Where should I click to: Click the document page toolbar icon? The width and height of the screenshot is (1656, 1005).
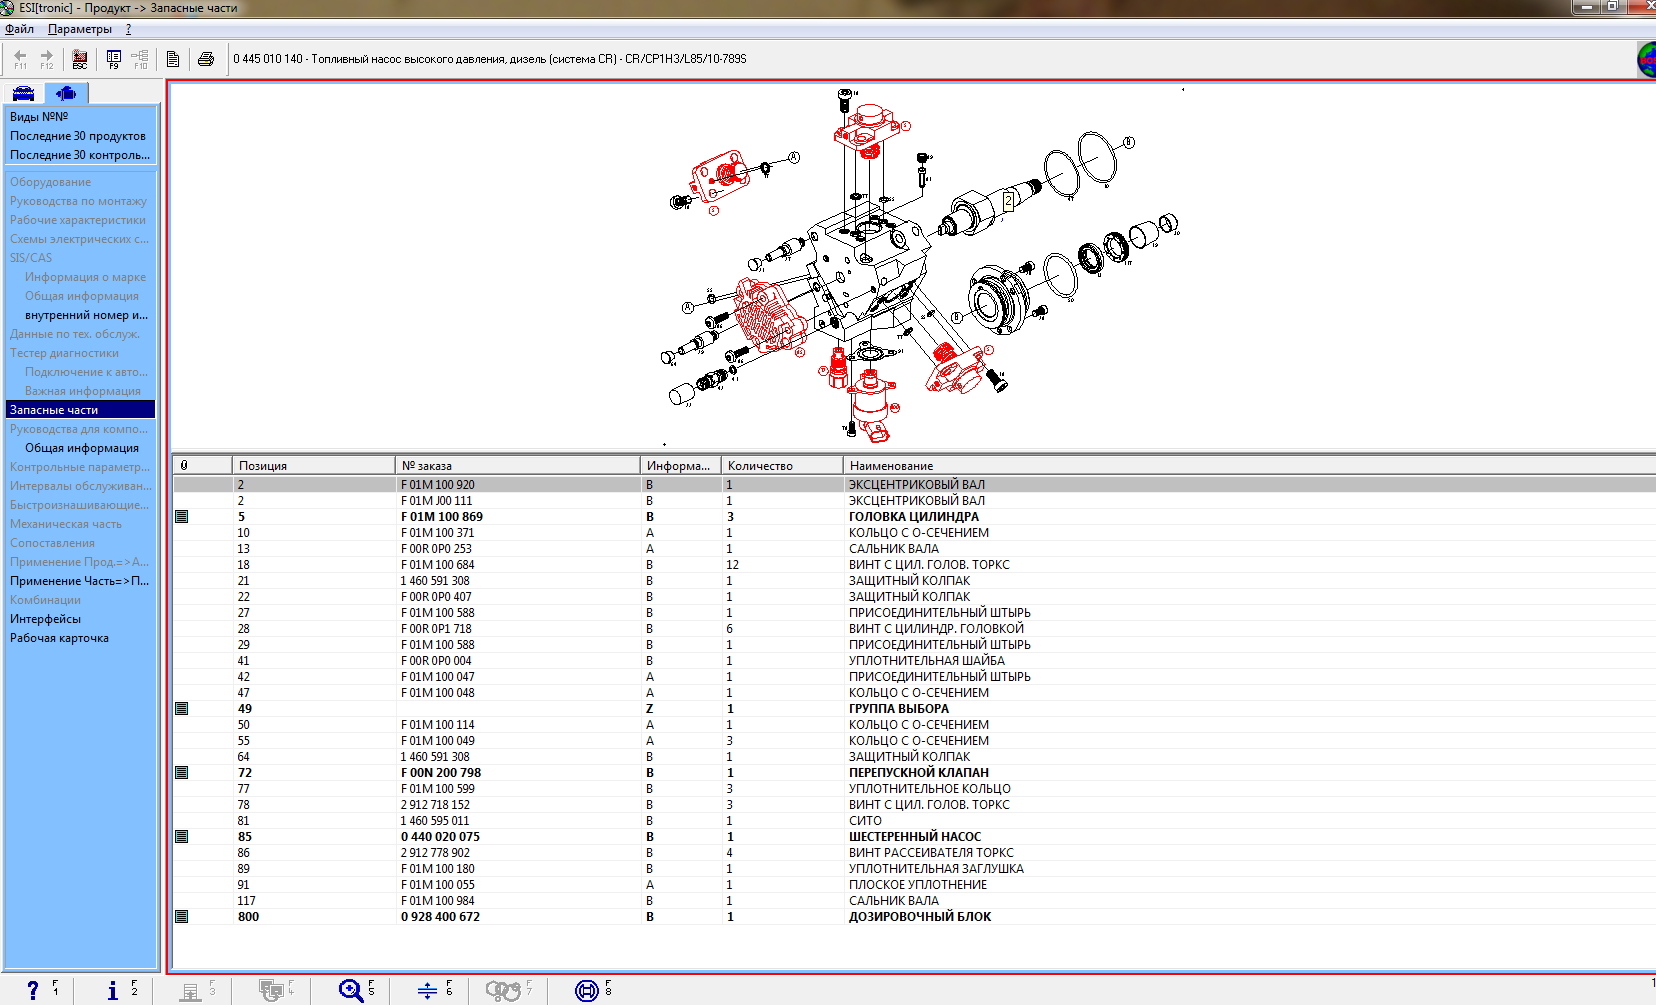[x=173, y=59]
